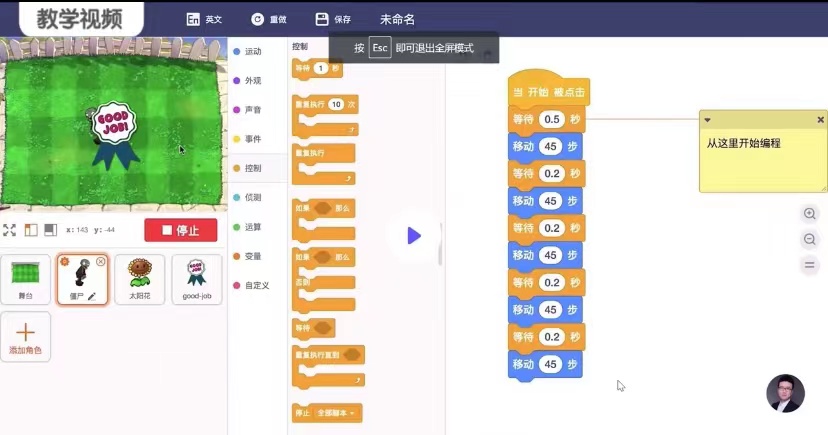Switch language with the 英文 button
828x435 pixels.
coord(204,20)
